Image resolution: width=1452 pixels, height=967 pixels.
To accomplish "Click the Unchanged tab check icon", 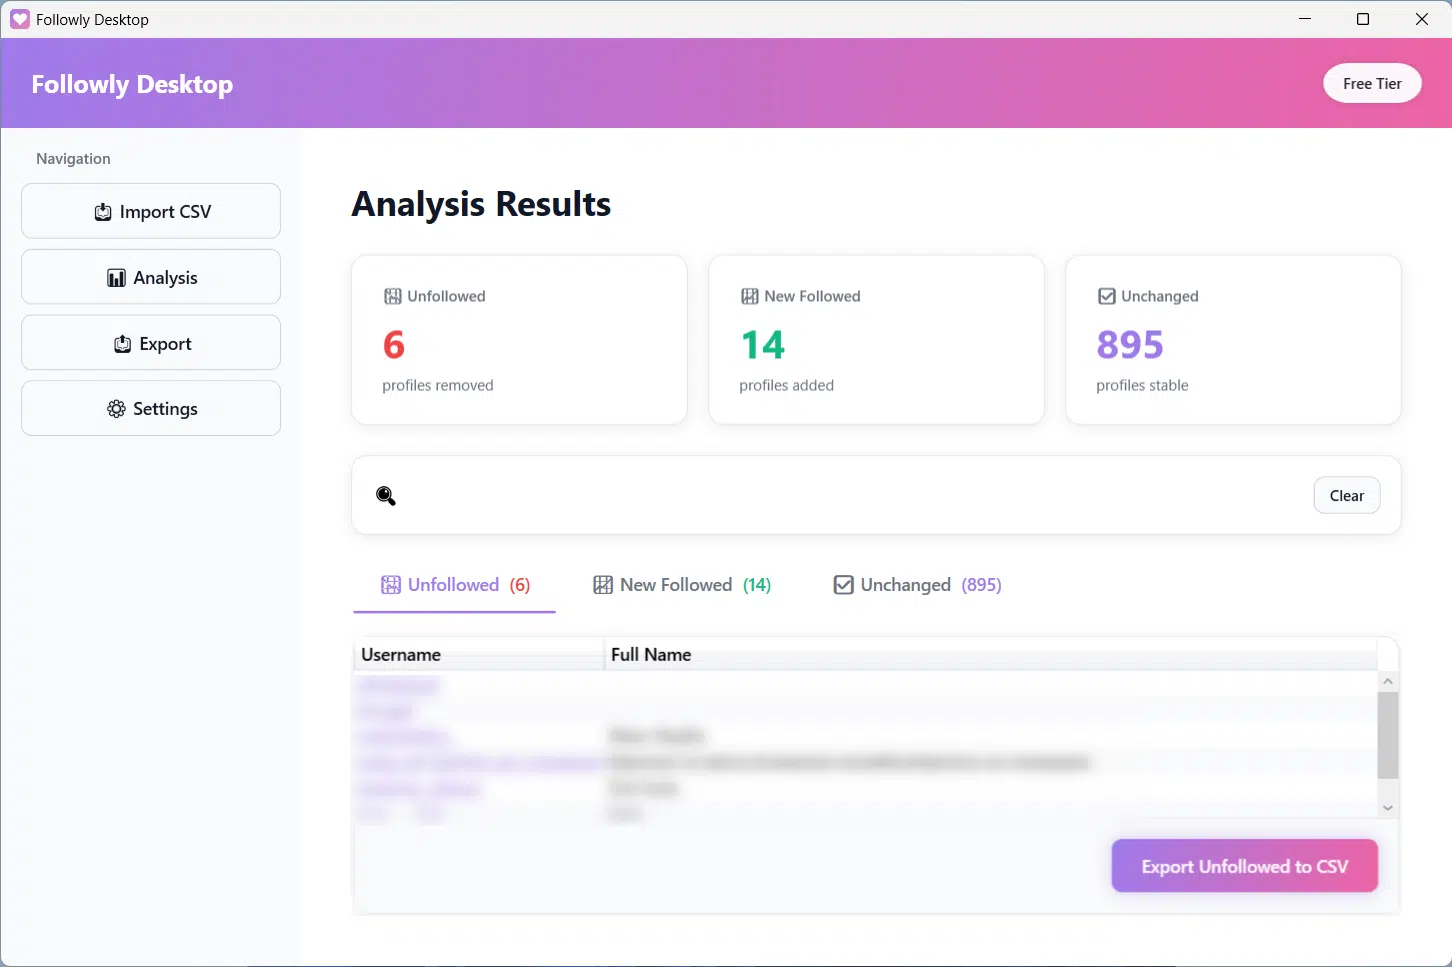I will (x=843, y=585).
